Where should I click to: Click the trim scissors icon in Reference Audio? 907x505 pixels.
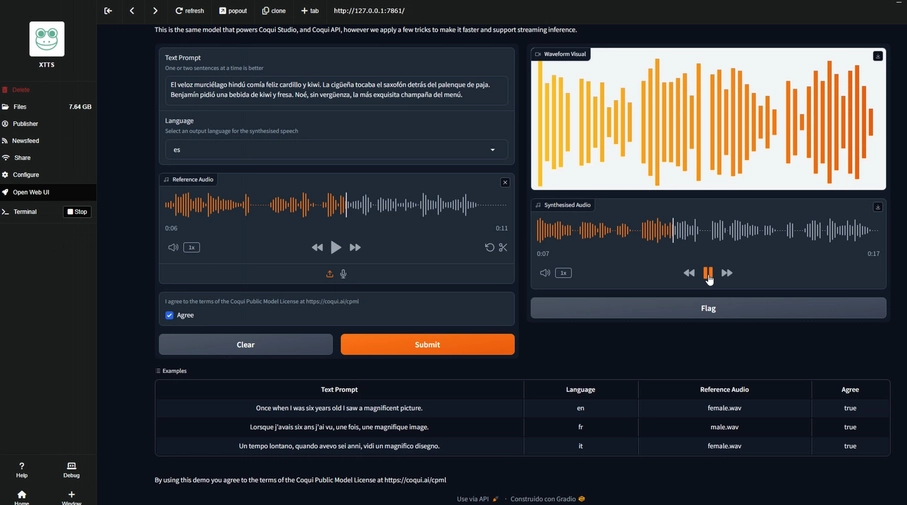click(503, 247)
